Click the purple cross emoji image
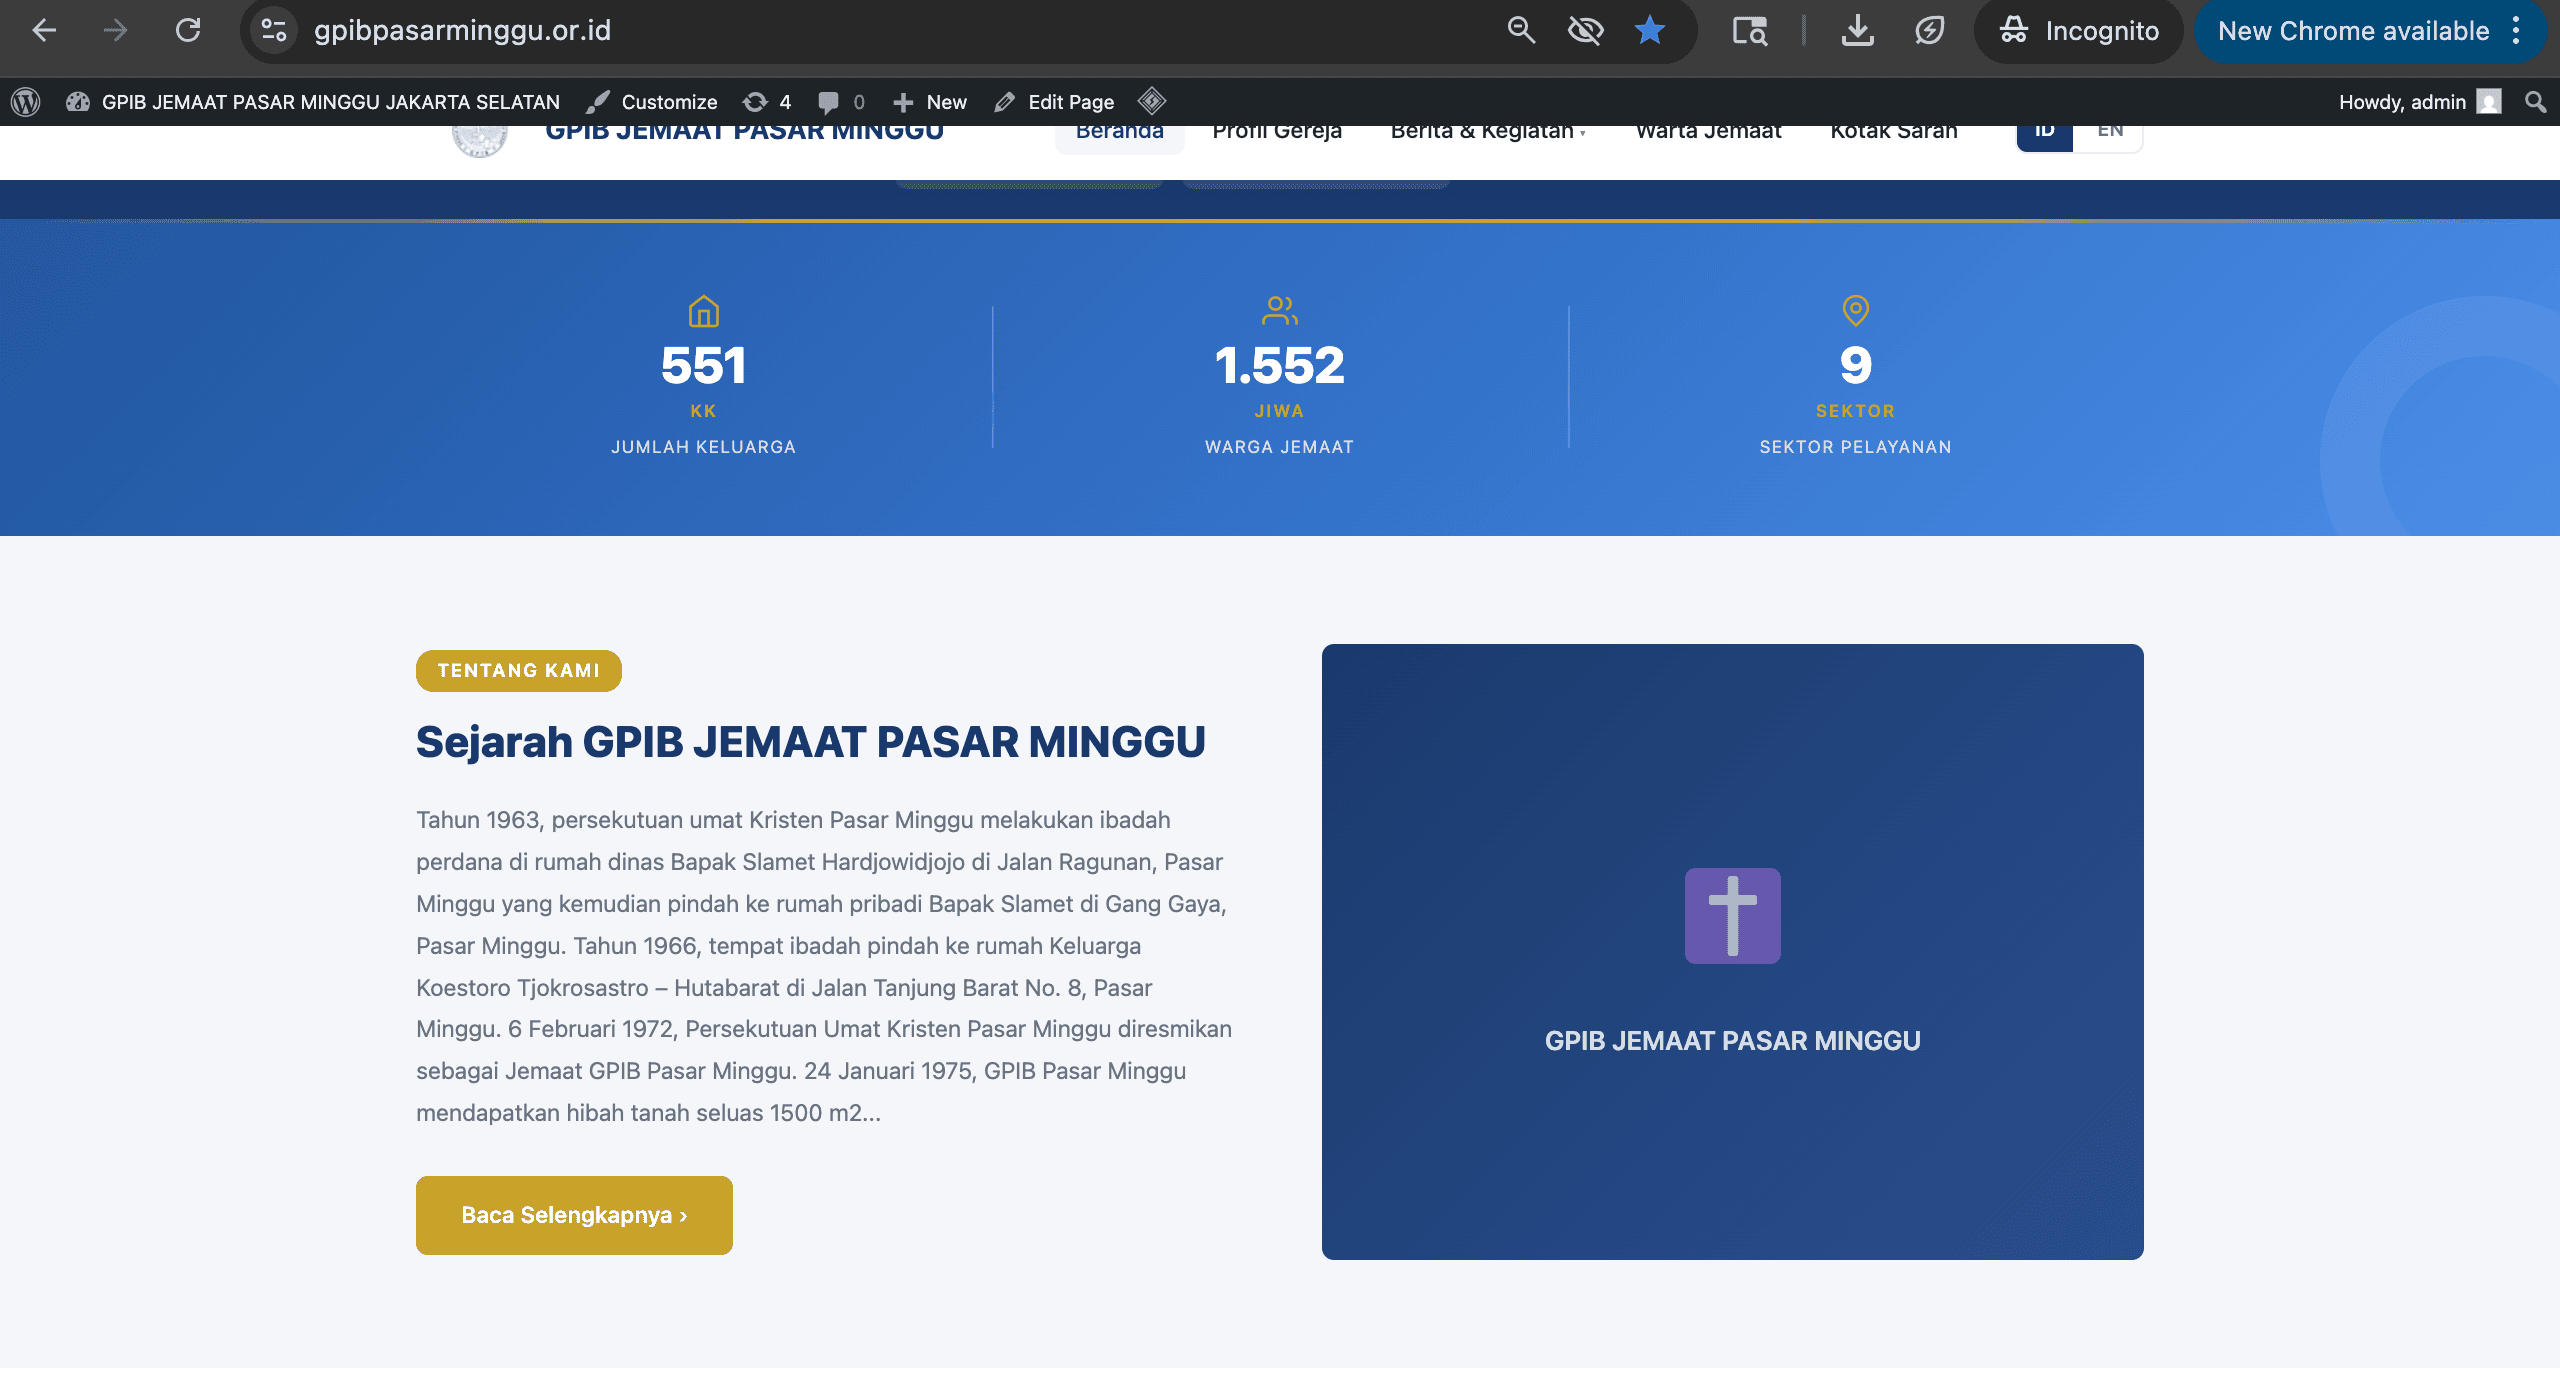This screenshot has height=1386, width=2560. [1733, 916]
